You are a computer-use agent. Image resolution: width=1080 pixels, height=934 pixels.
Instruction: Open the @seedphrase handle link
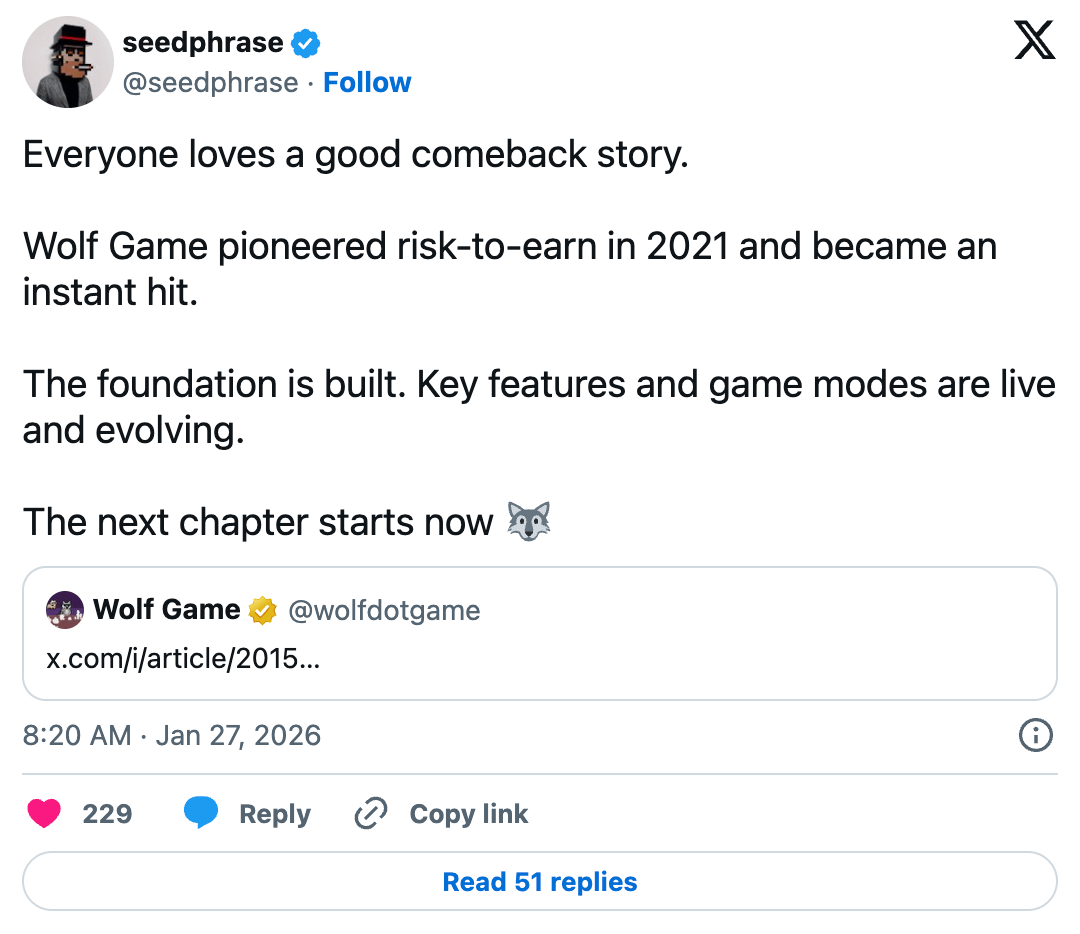[210, 82]
